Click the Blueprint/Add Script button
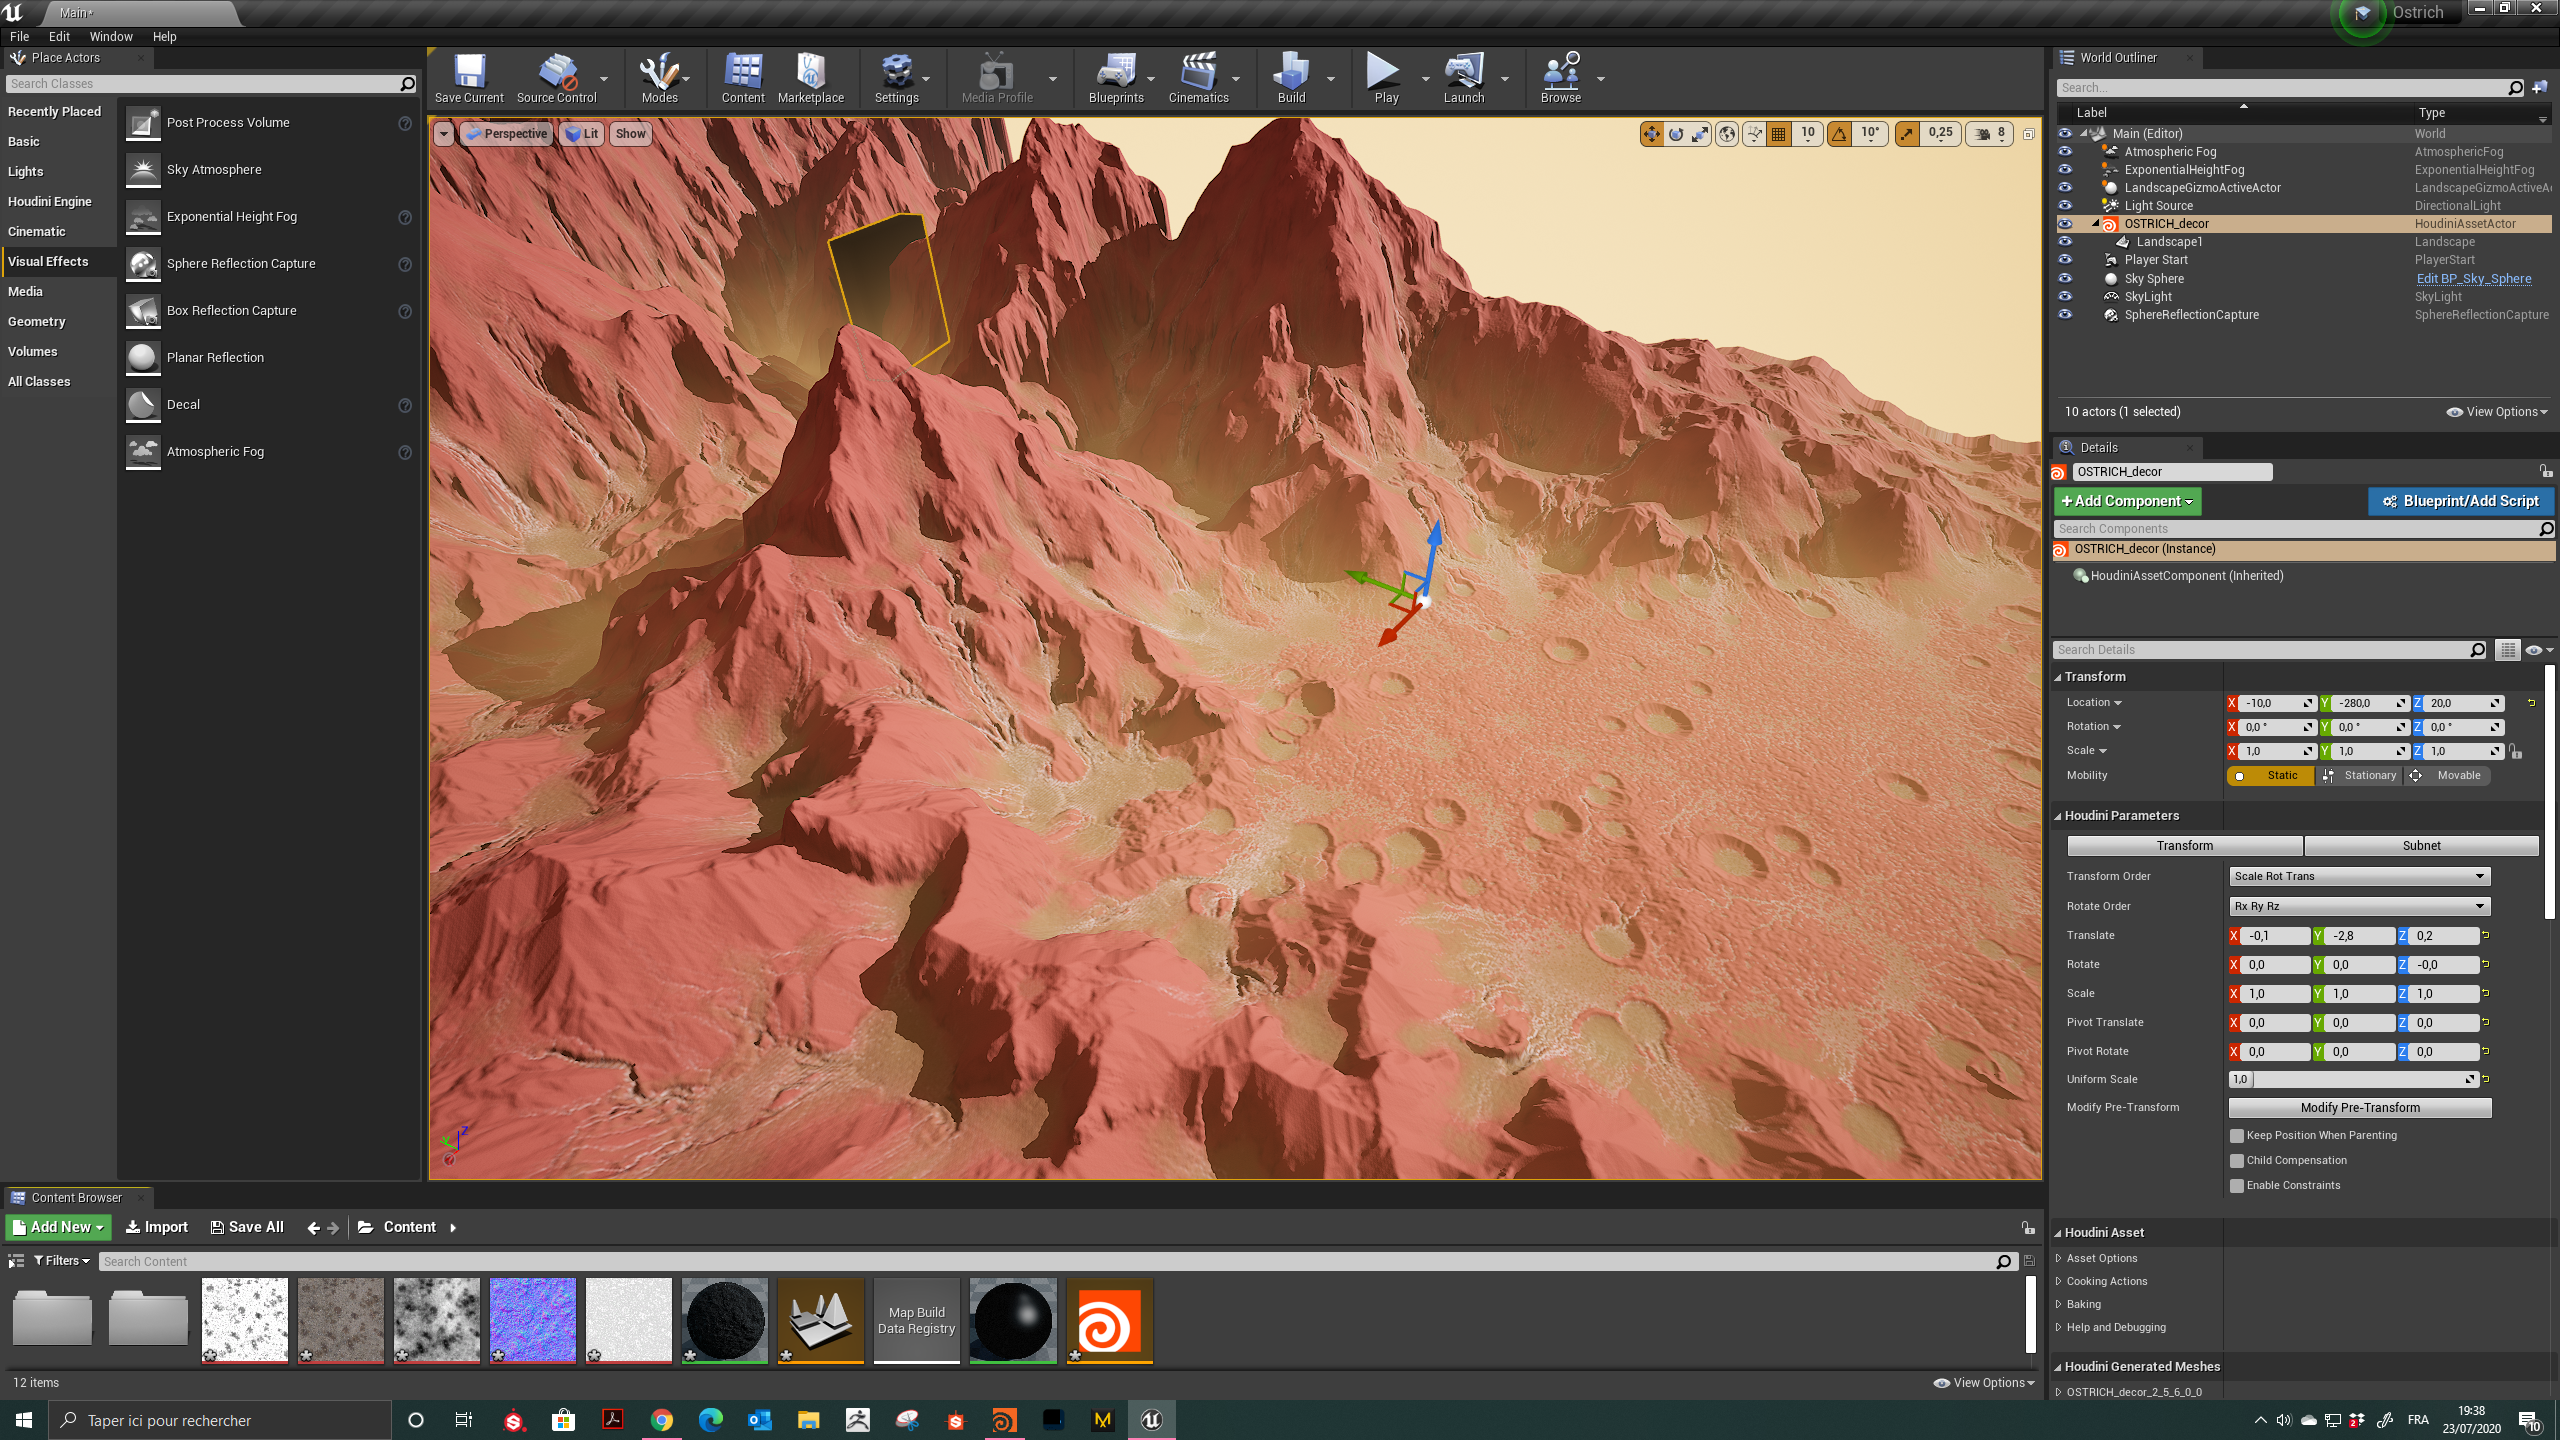This screenshot has width=2560, height=1440. 2461,502
